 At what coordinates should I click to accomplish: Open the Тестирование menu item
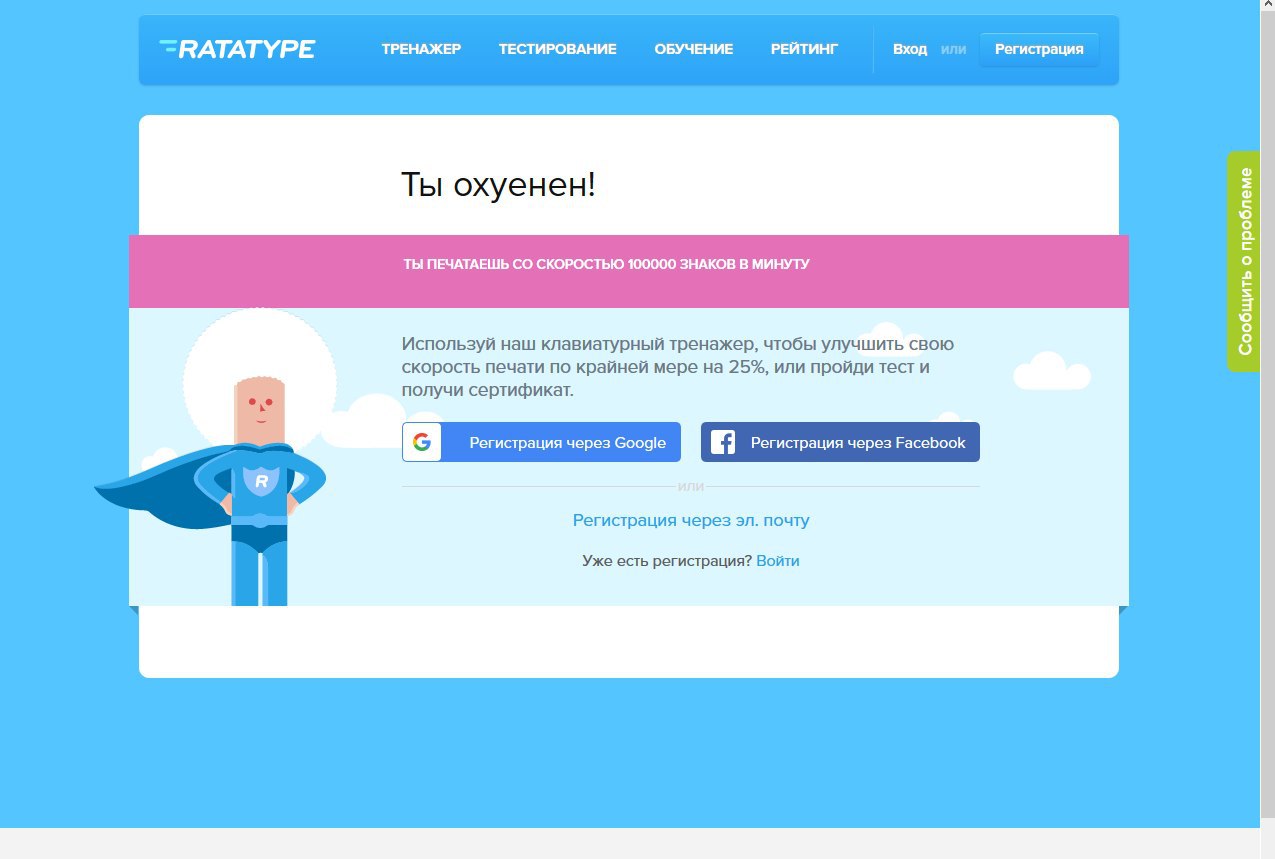(x=557, y=49)
